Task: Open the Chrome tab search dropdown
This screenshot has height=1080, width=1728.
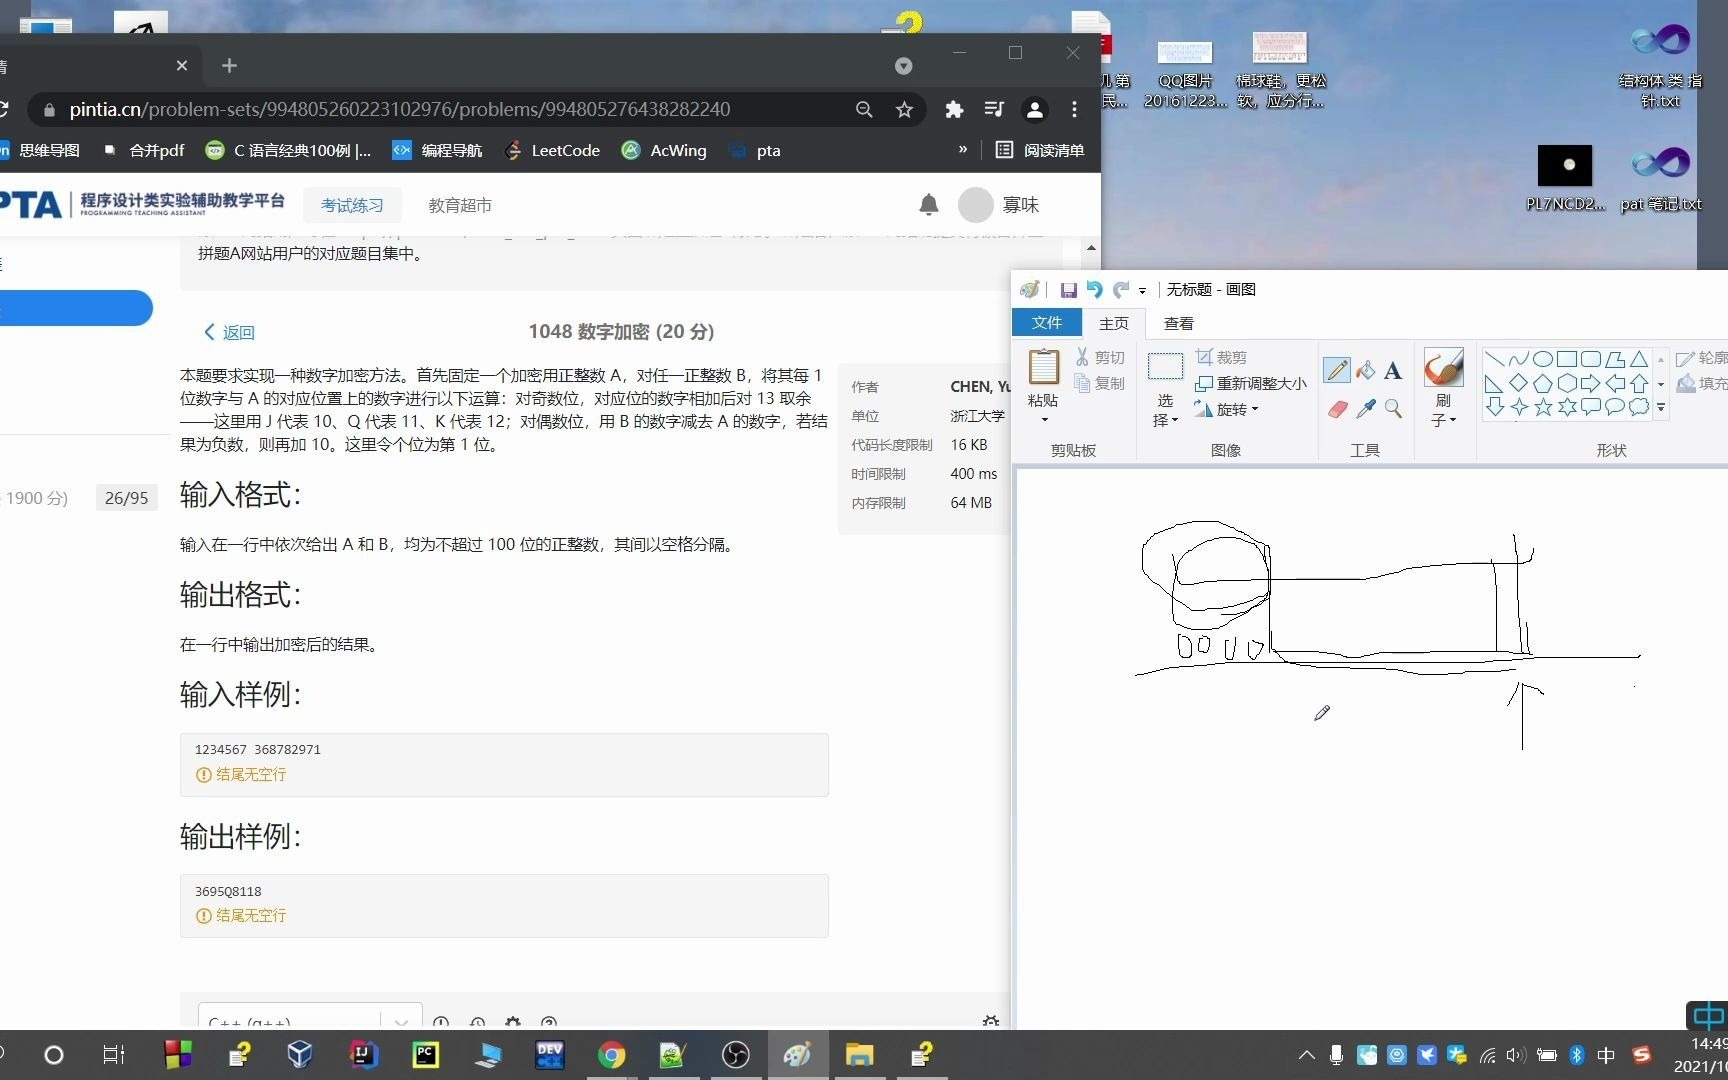Action: click(904, 66)
